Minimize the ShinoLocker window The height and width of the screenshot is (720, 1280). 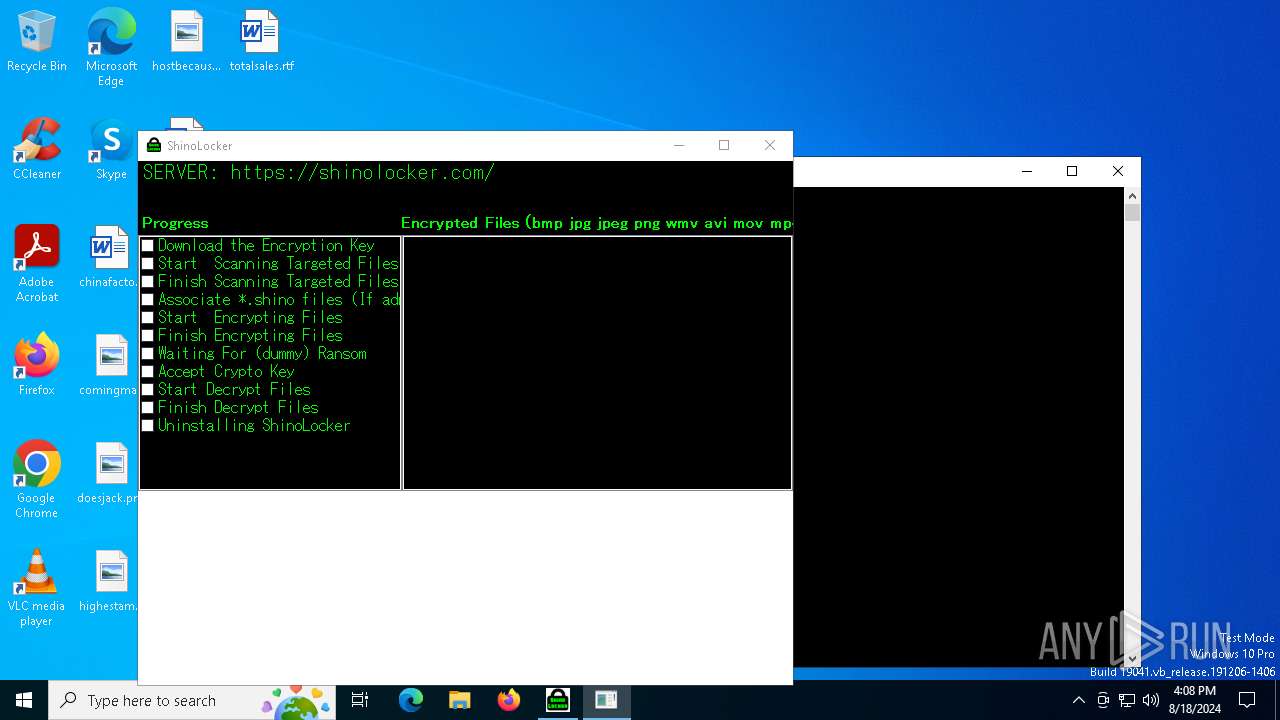[x=679, y=145]
